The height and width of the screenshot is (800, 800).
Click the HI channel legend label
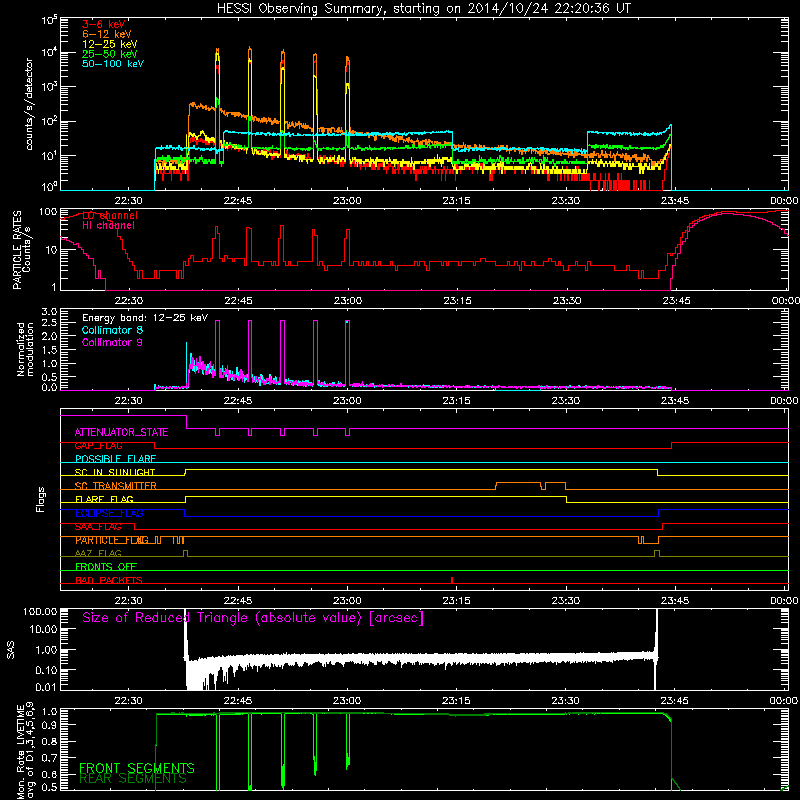click(x=109, y=226)
